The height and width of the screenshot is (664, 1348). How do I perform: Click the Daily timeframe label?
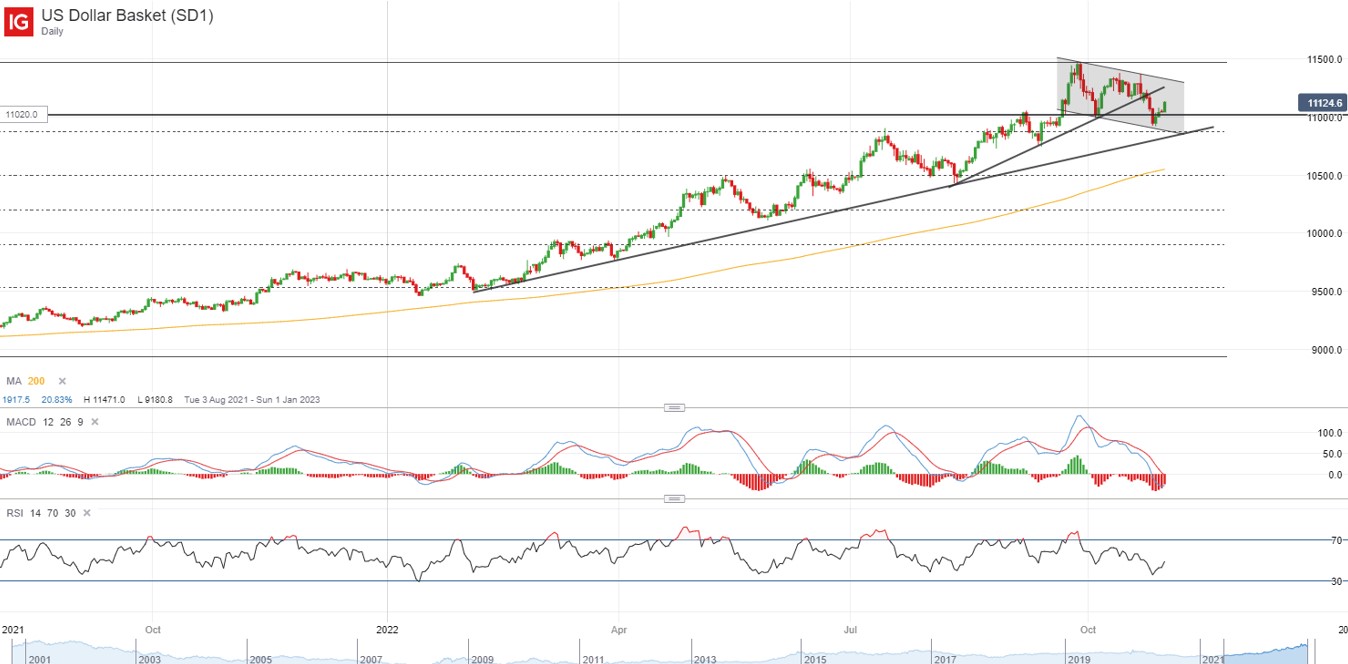pyautogui.click(x=53, y=31)
